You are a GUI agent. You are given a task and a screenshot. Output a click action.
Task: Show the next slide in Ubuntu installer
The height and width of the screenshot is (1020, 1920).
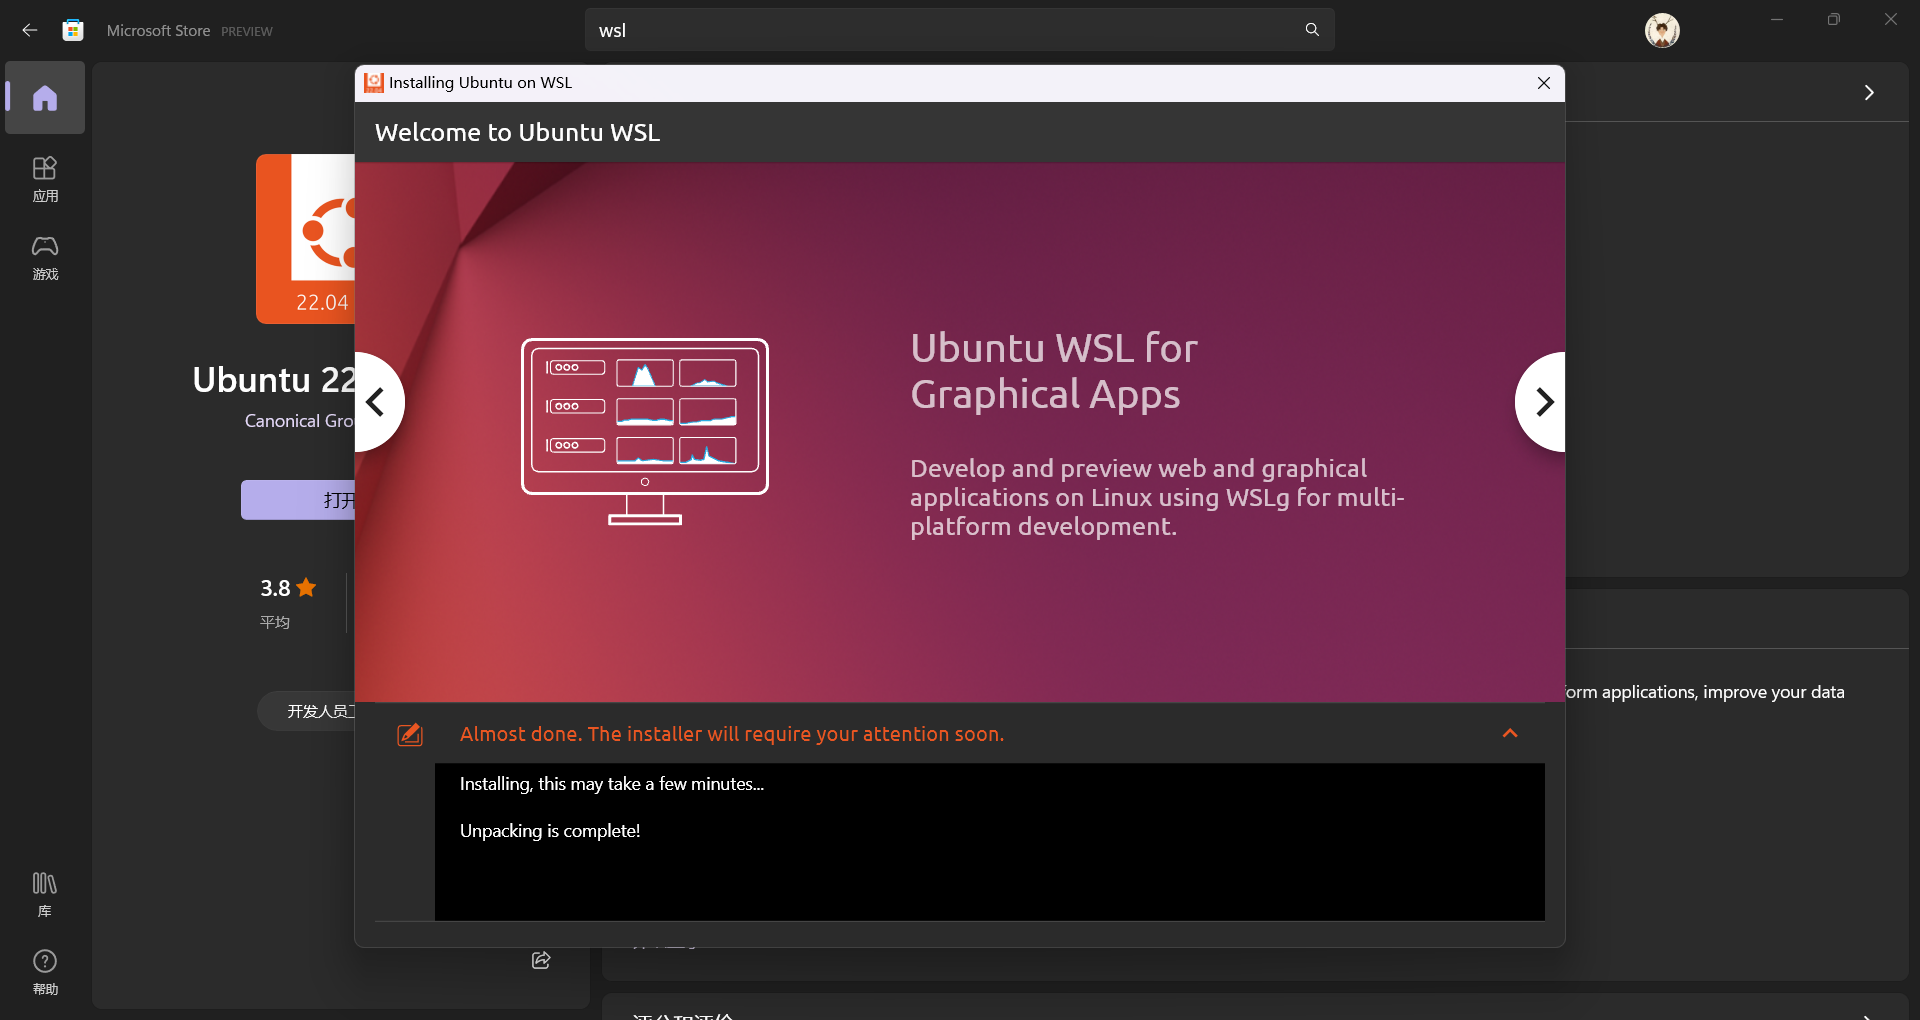tap(1541, 402)
